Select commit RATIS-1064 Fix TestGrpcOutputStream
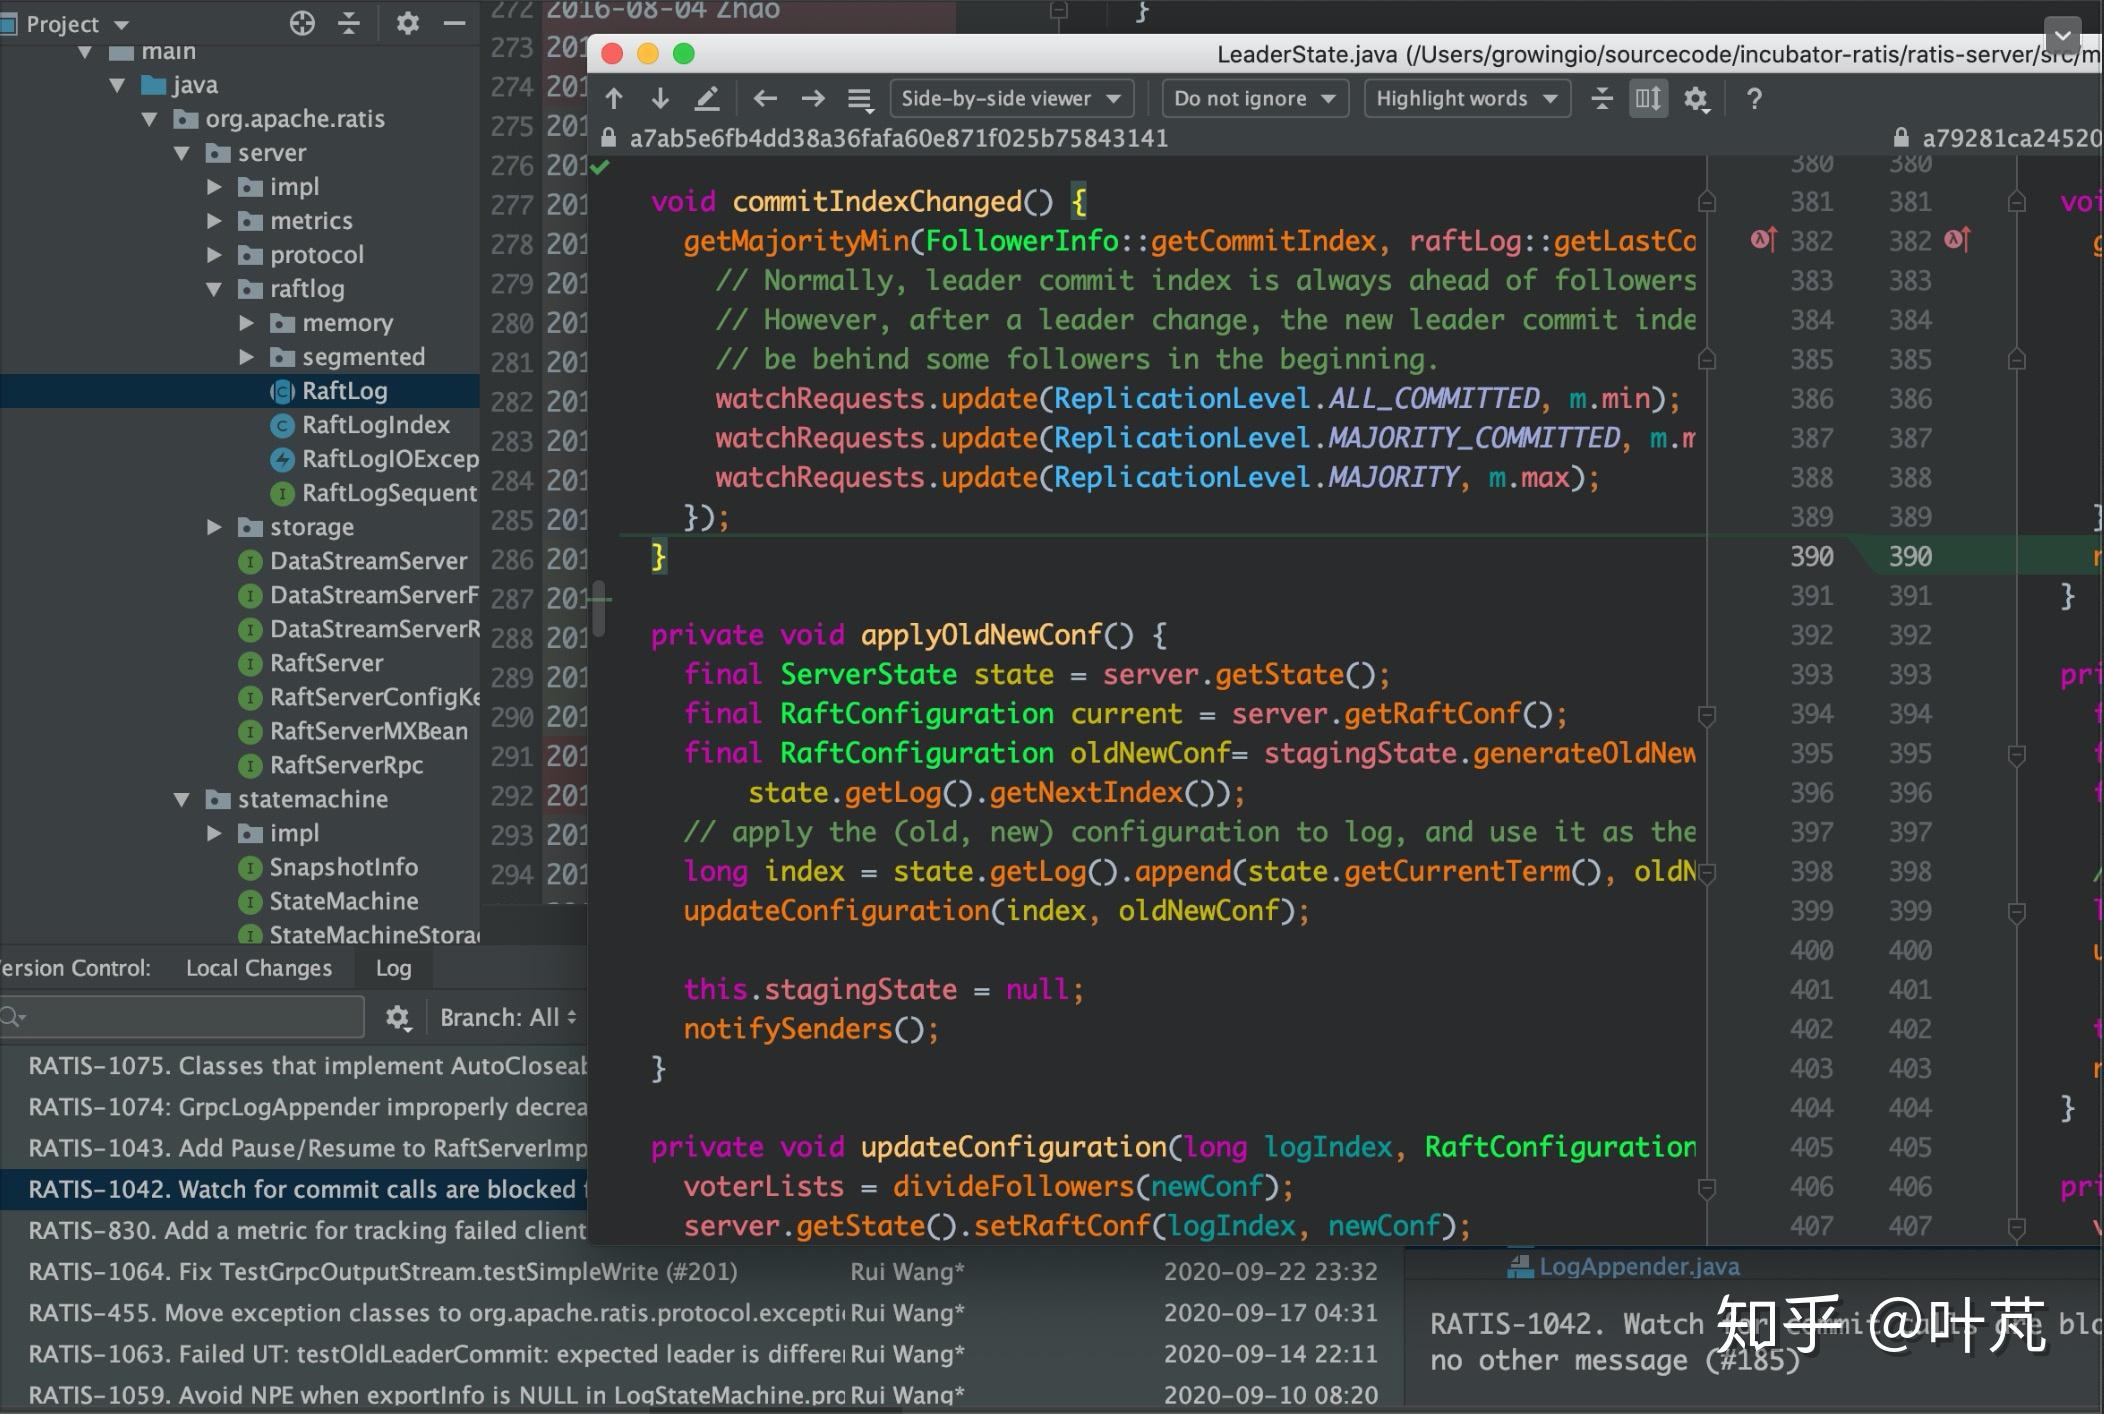This screenshot has height=1414, width=2104. coord(700,1272)
